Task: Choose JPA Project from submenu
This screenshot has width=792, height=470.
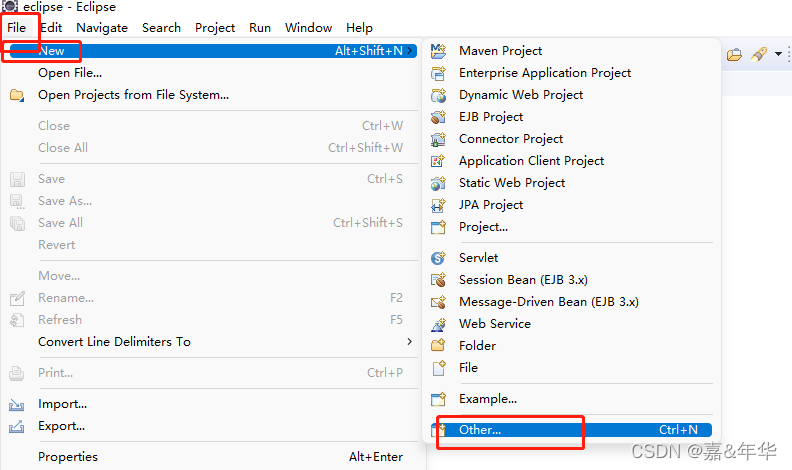Action: [491, 205]
